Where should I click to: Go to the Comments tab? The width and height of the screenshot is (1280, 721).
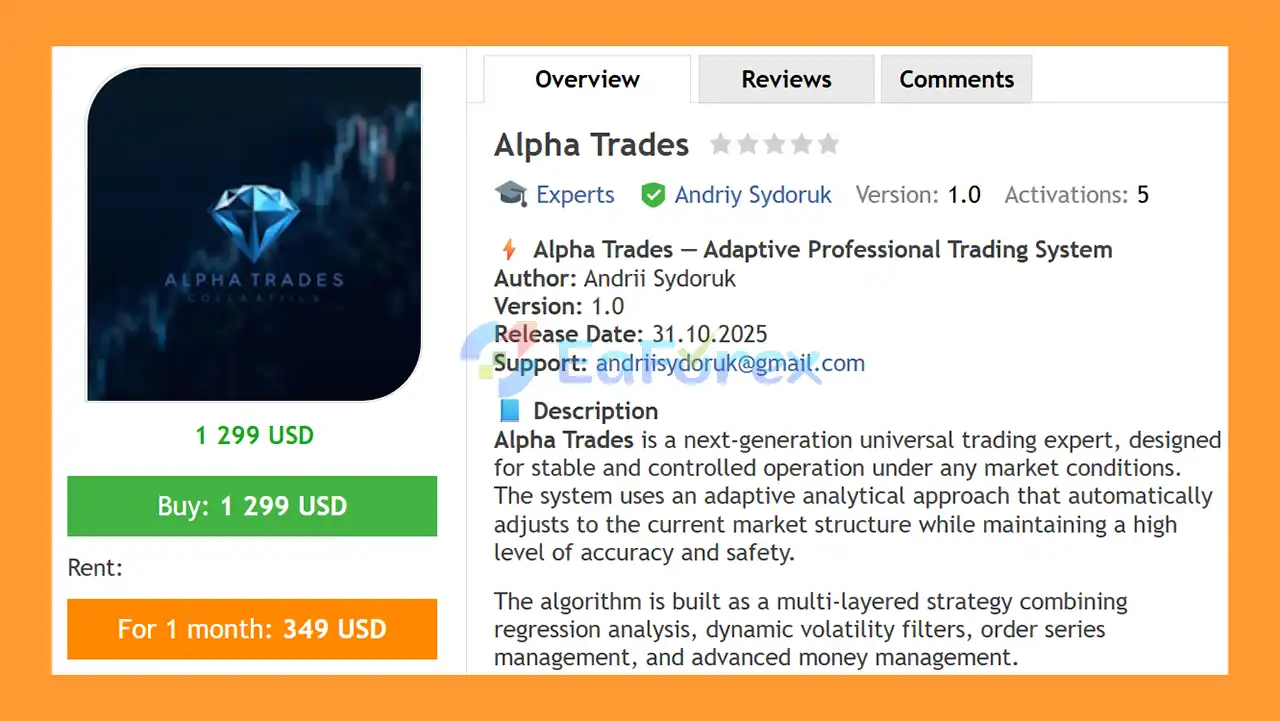tap(956, 80)
